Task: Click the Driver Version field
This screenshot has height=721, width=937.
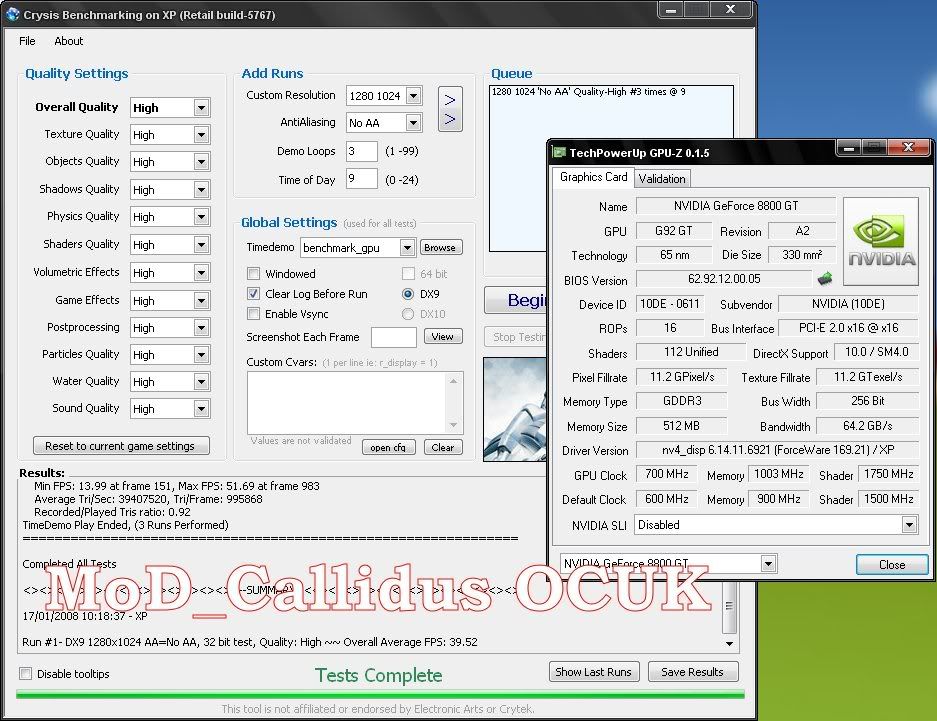Action: tap(777, 450)
